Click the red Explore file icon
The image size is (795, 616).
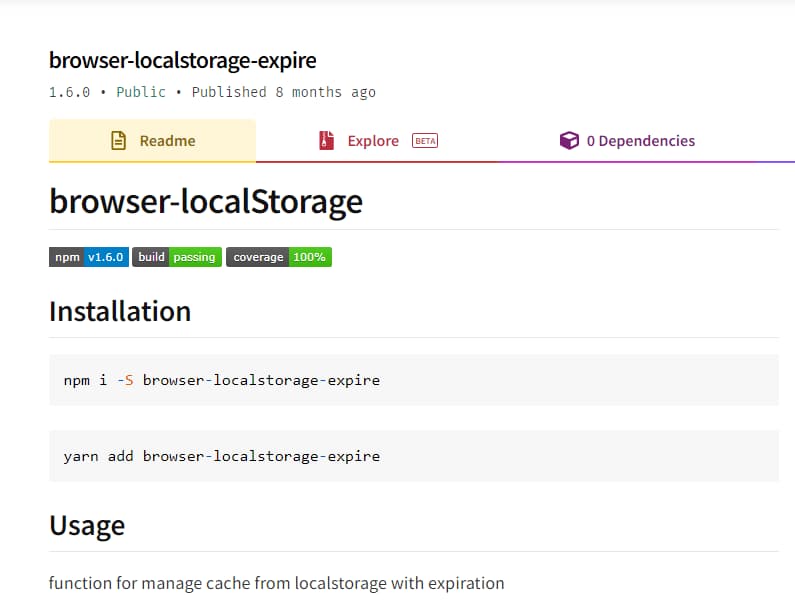[327, 140]
